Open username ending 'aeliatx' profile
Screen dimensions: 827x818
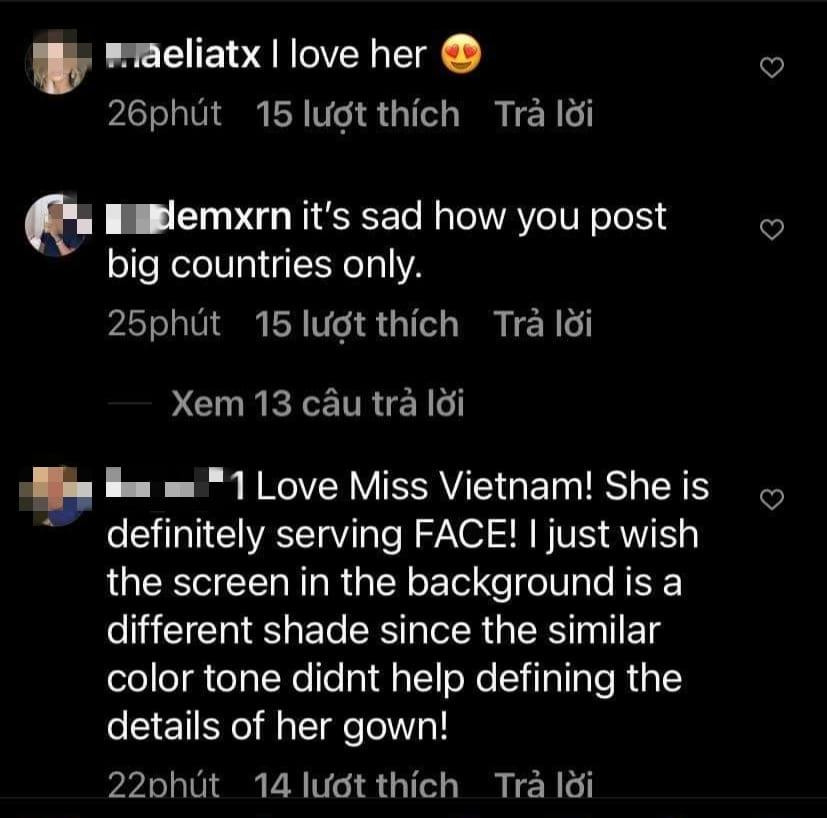(x=185, y=56)
